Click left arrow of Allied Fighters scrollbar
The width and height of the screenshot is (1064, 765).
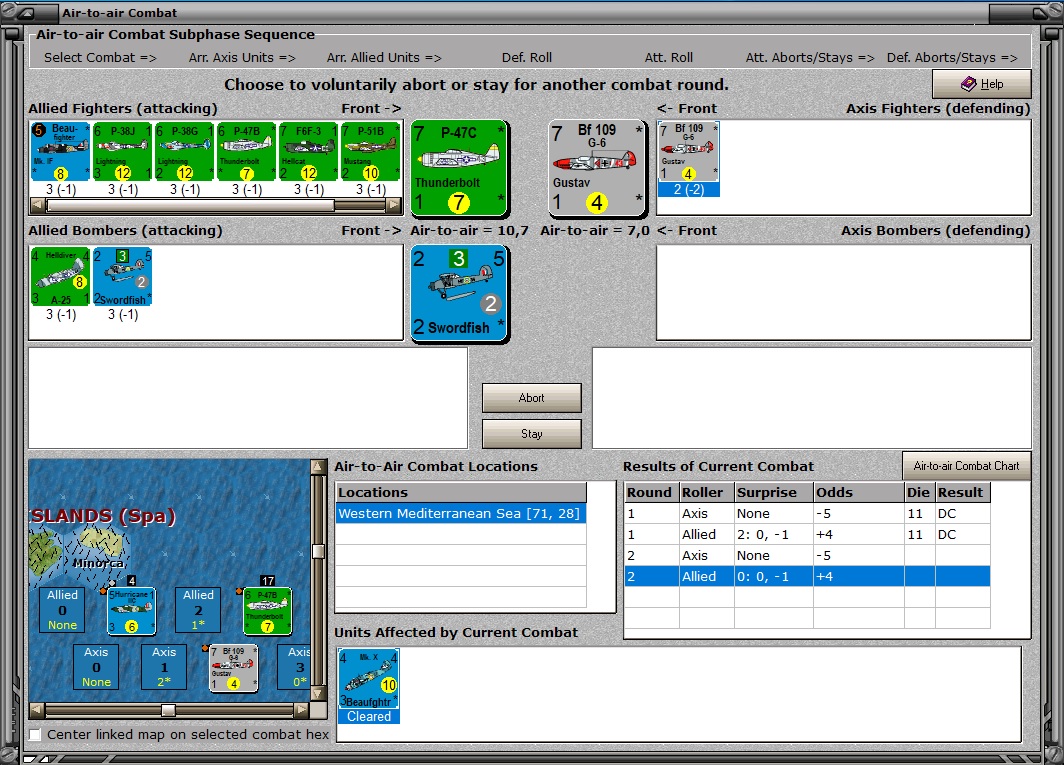[x=37, y=204]
